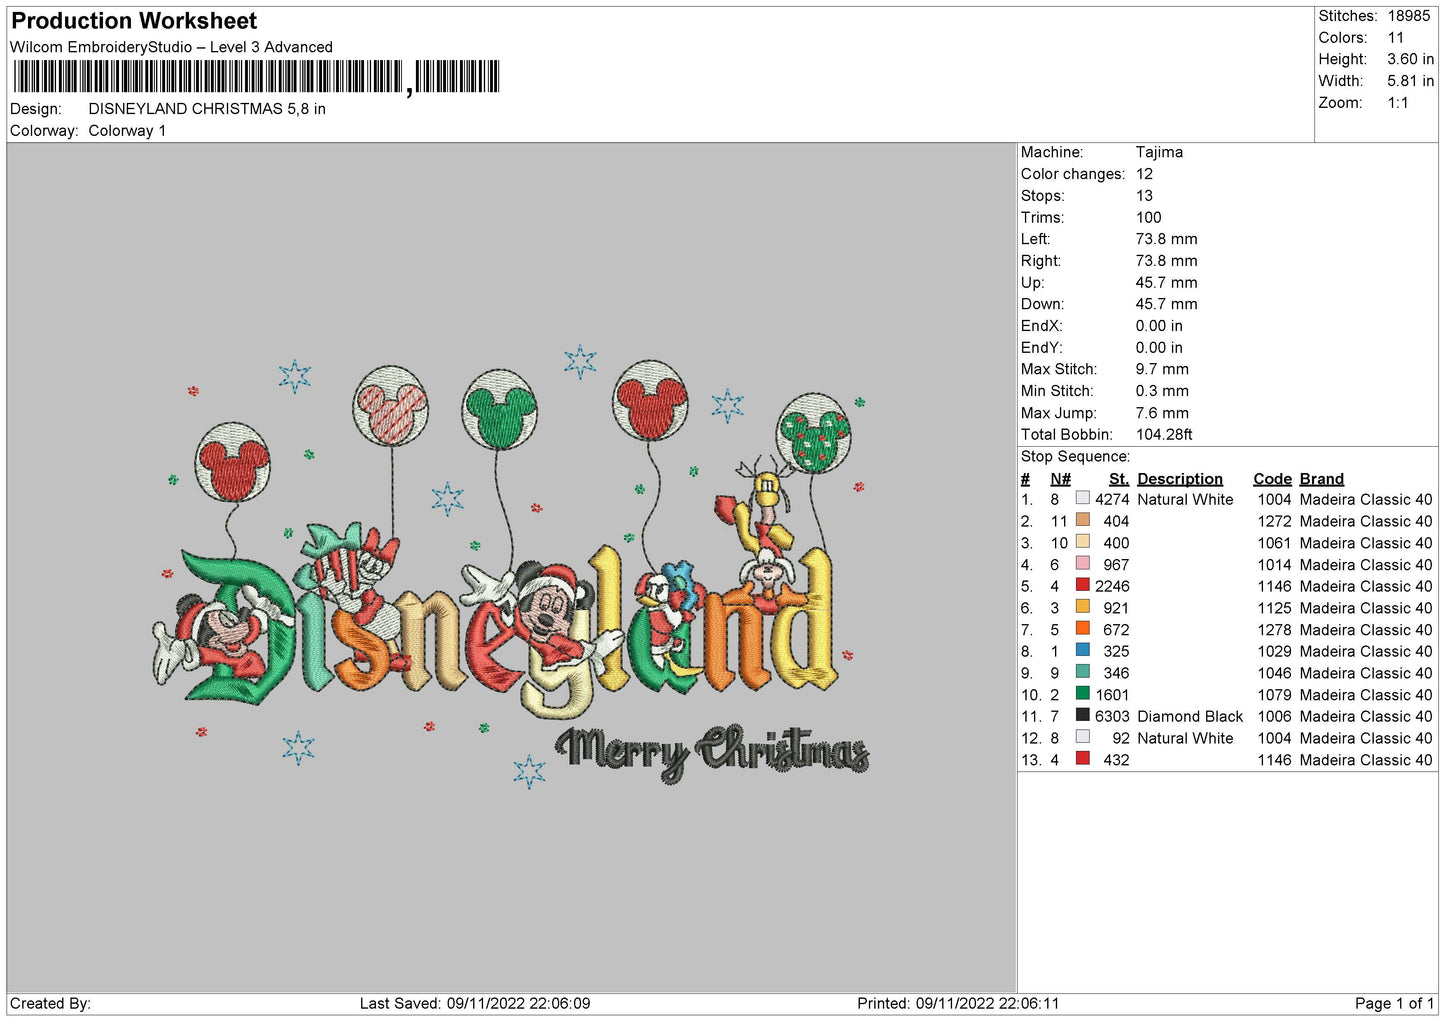The height and width of the screenshot is (1021, 1445).
Task: Click the 'Stop Sequence:' heading
Action: (x=1075, y=456)
